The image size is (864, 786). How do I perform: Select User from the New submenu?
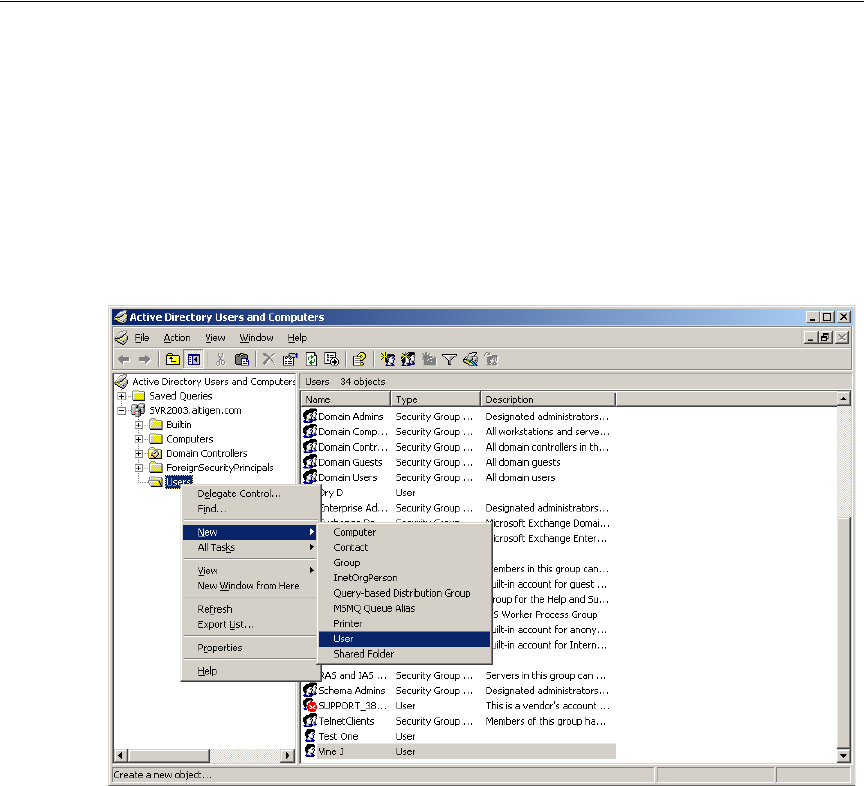coord(343,639)
